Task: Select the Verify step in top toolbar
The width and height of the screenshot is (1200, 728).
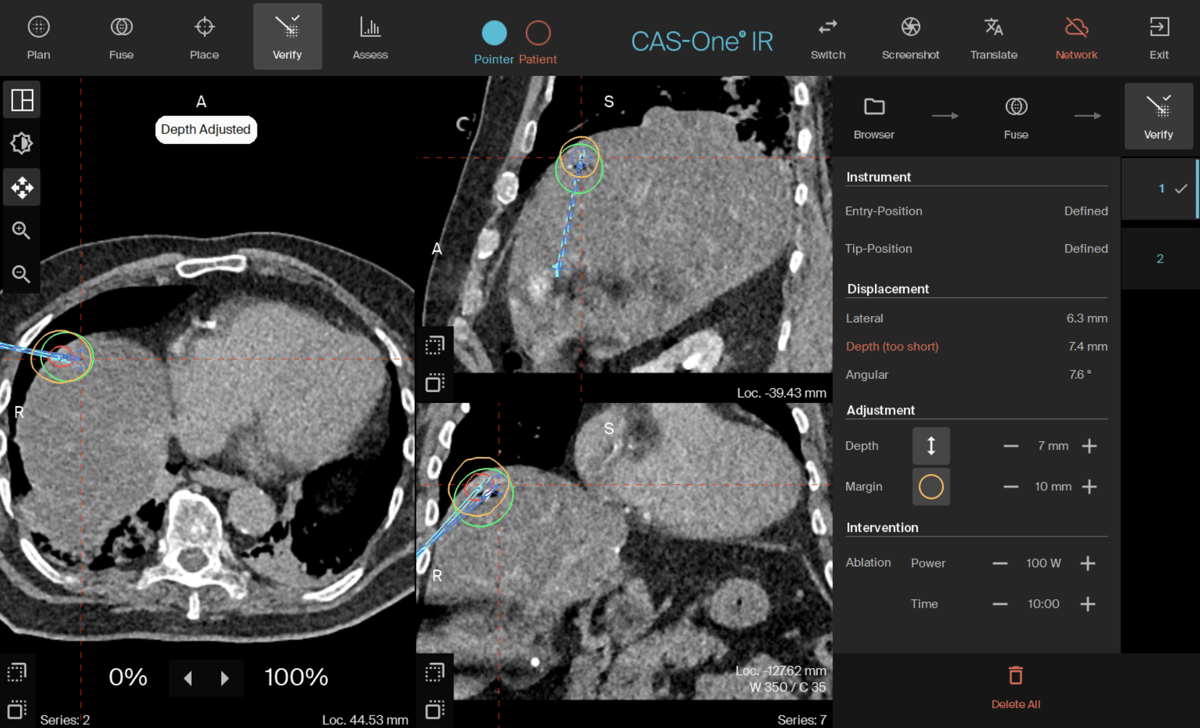Action: (287, 37)
